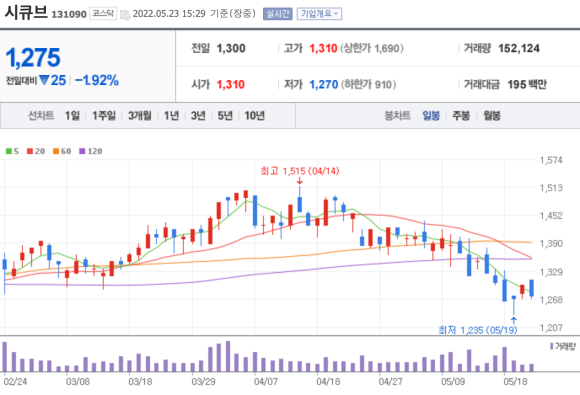This screenshot has width=580, height=395.
Task: Switch to the 일봉 candlestick chart
Action: point(431,116)
